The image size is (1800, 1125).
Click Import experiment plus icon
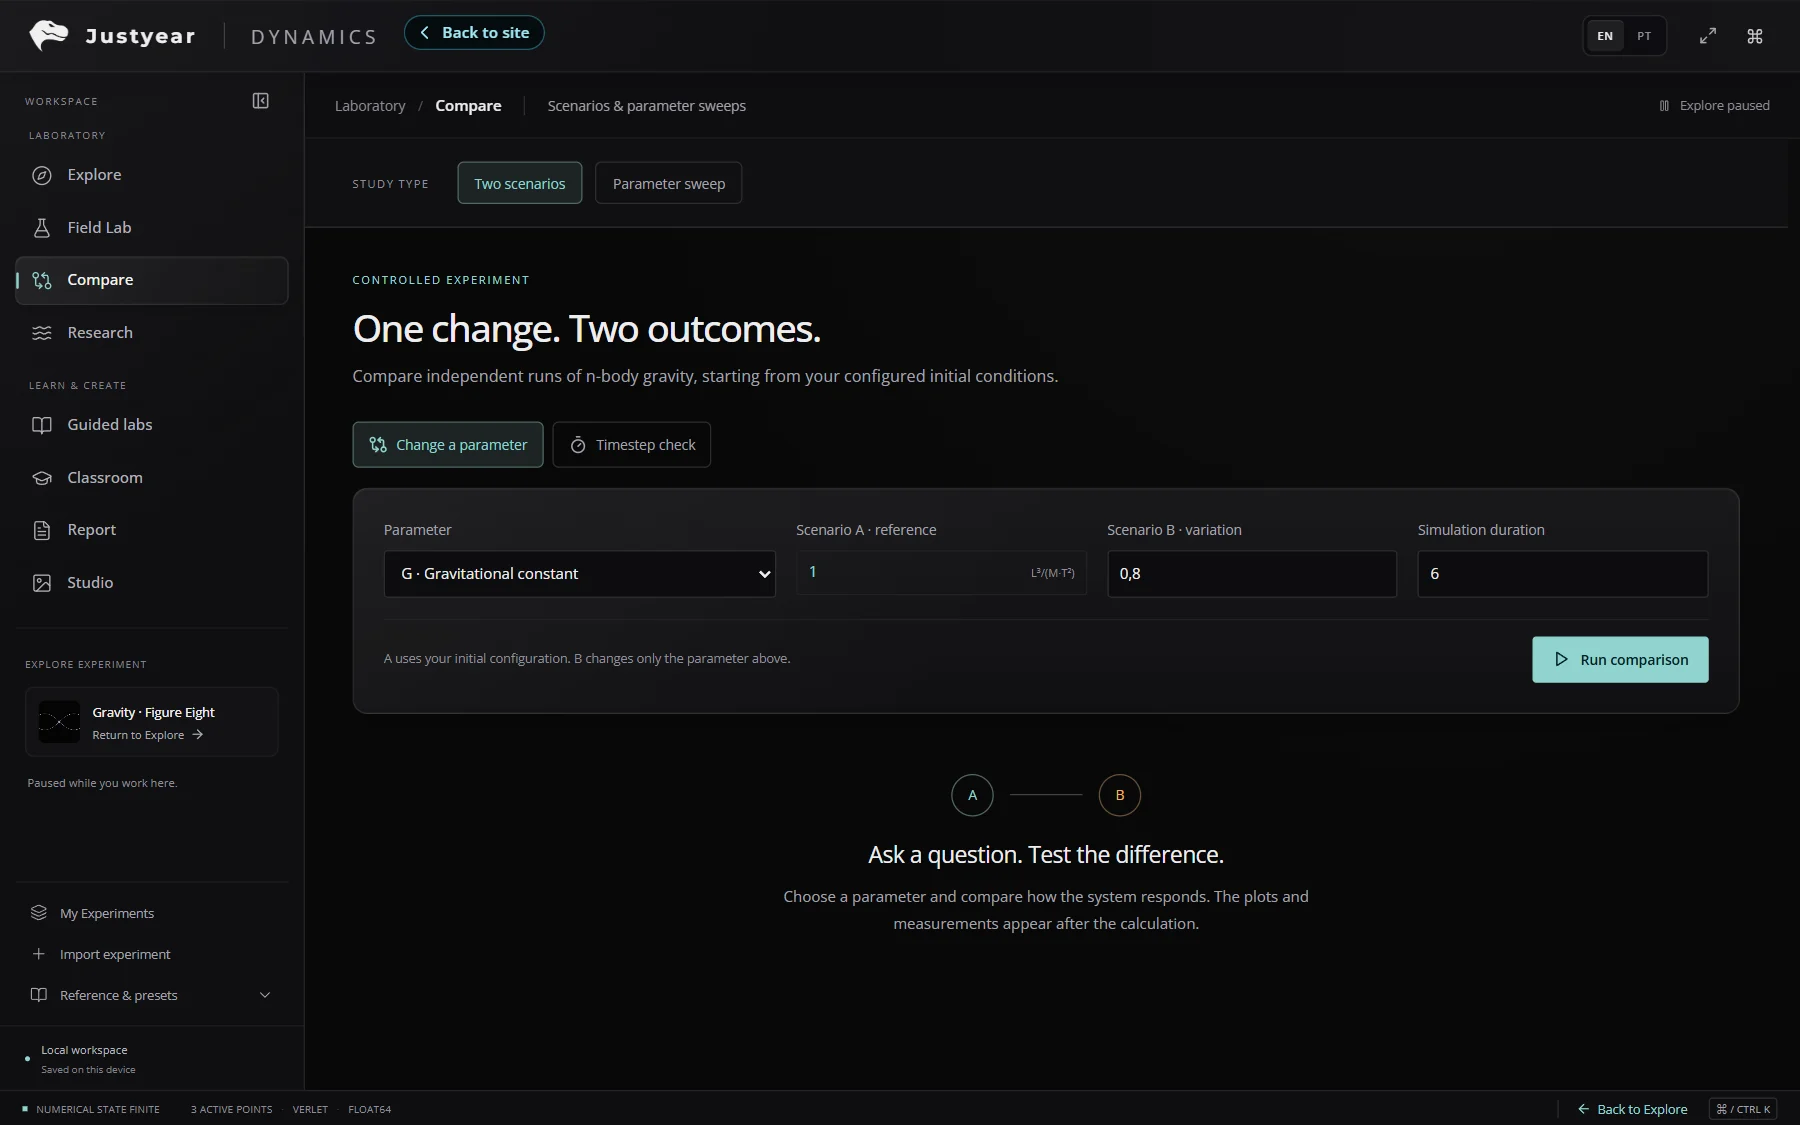coord(39,954)
